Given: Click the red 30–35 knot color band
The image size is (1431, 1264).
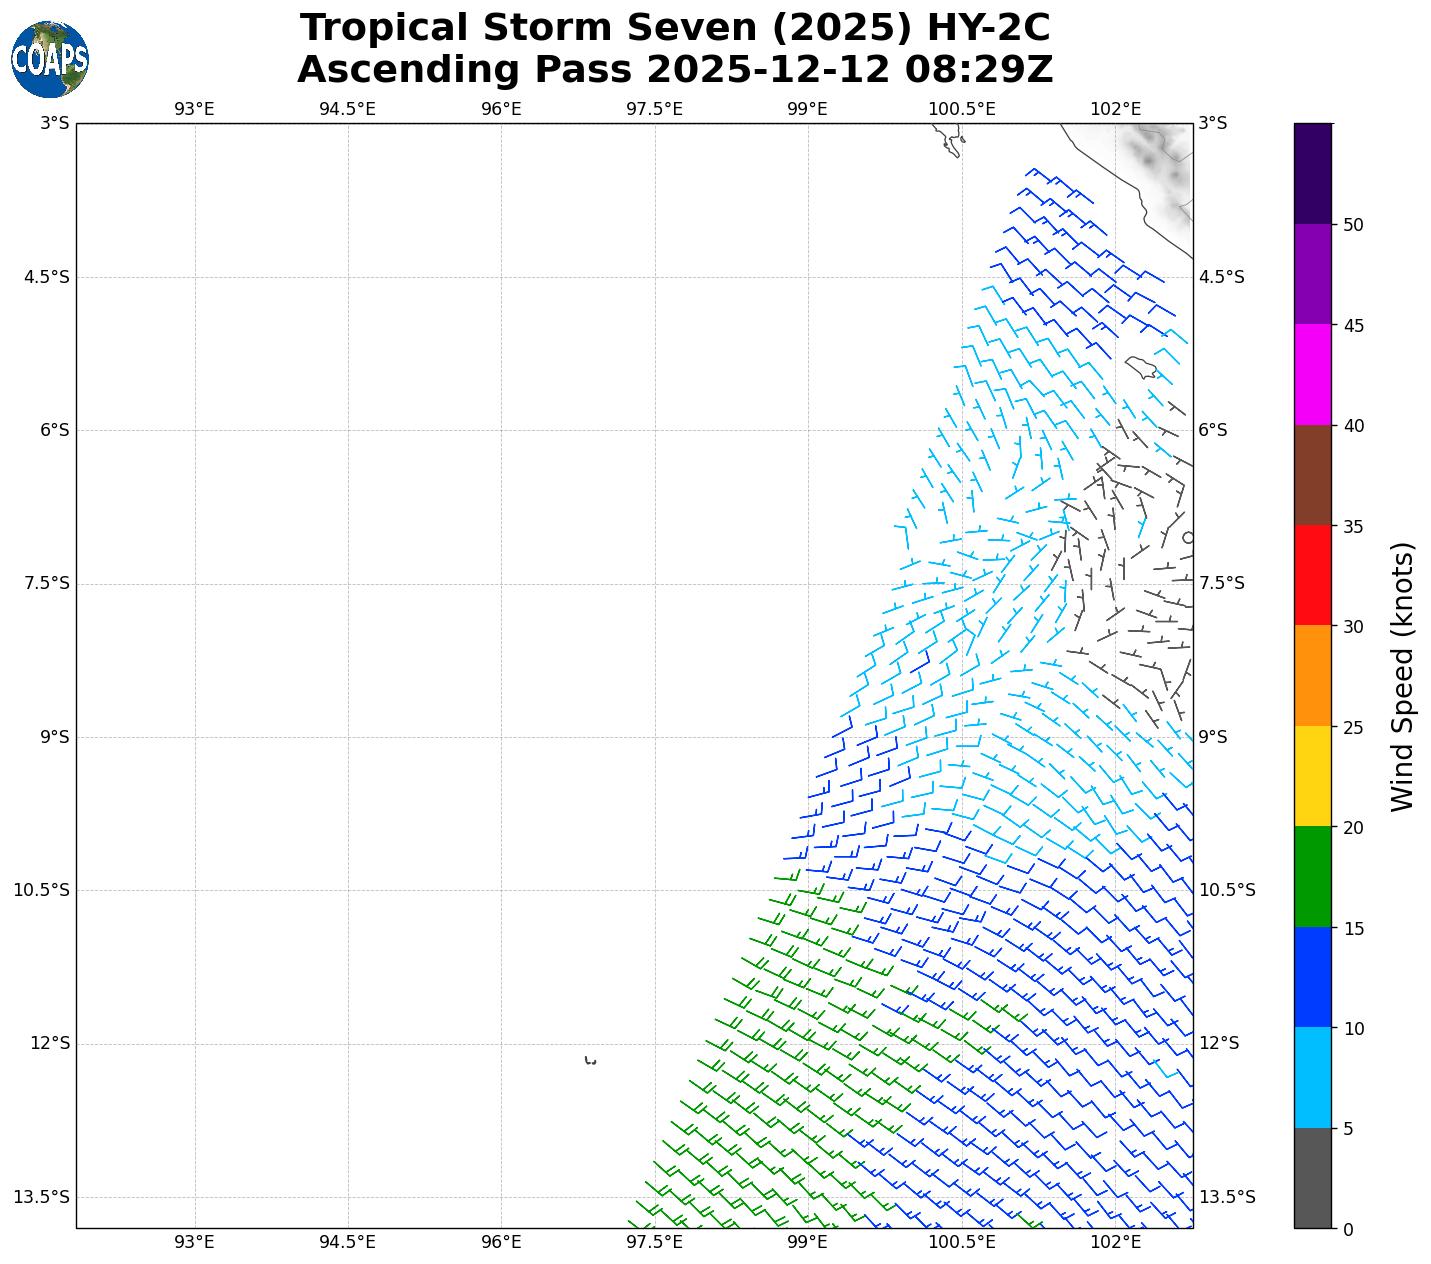Looking at the screenshot, I should pos(1312,575).
